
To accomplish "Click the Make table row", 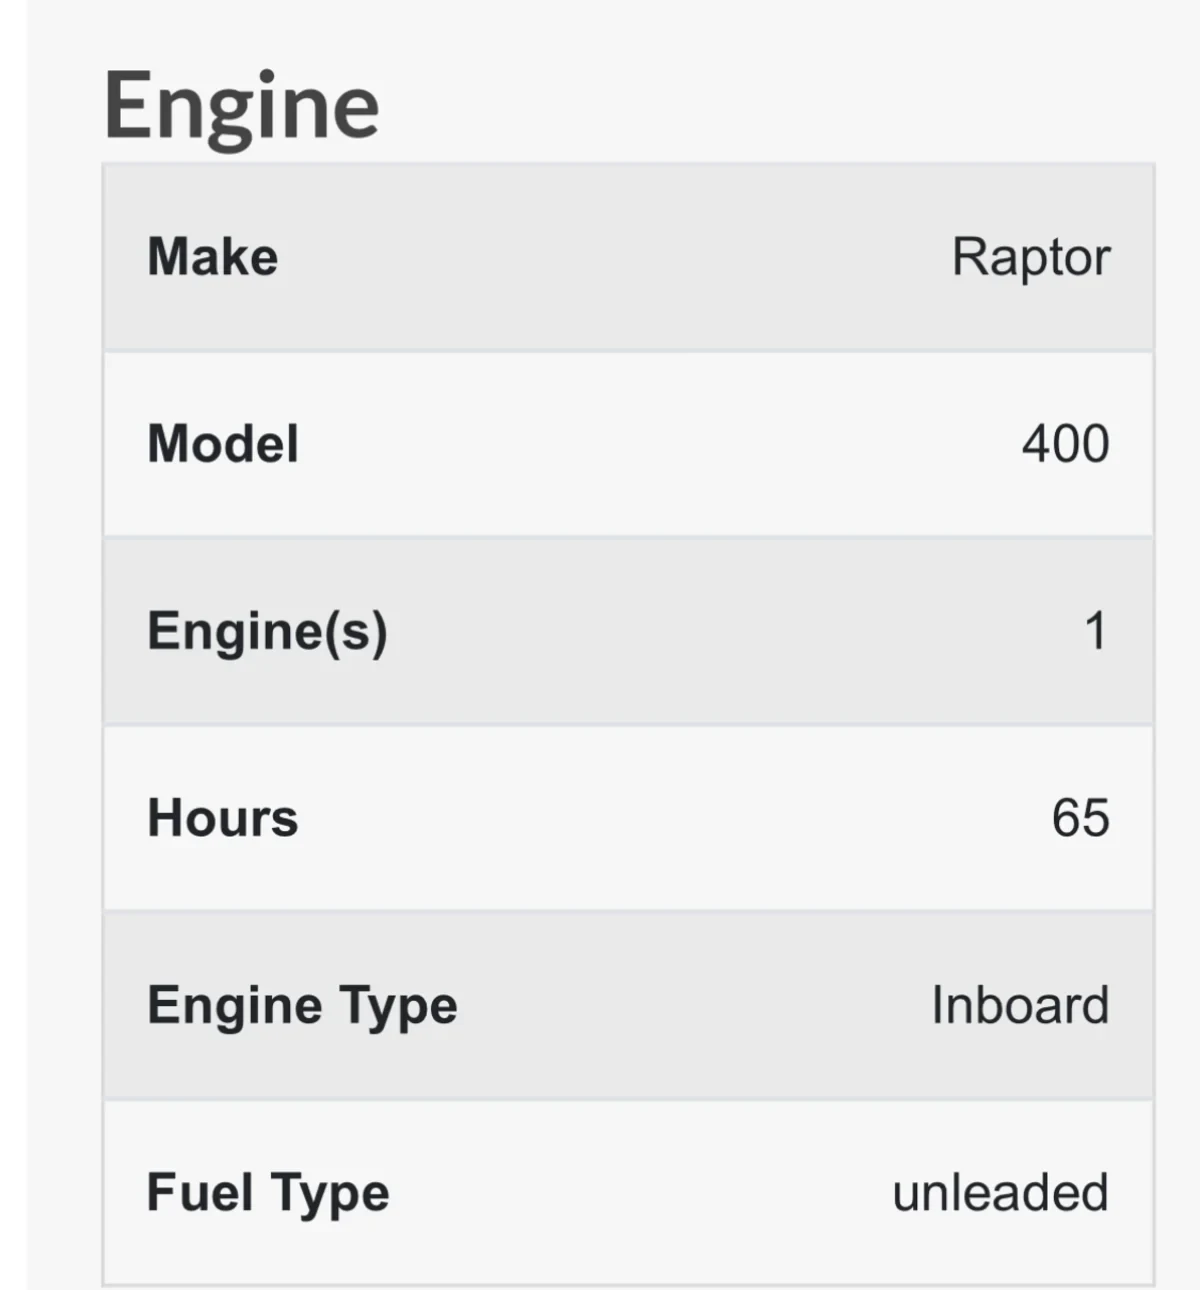I will point(600,258).
